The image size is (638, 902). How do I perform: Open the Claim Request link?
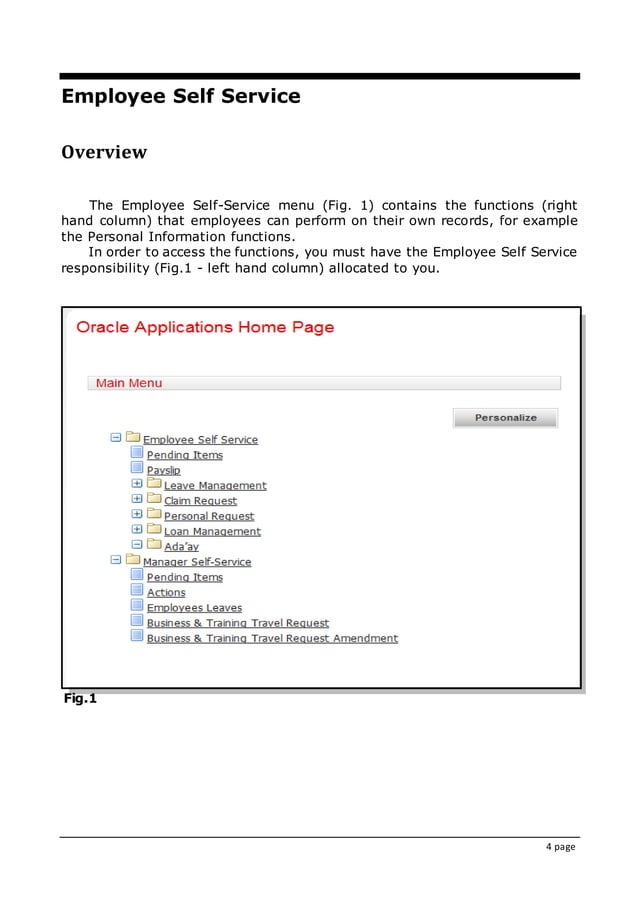pos(200,501)
